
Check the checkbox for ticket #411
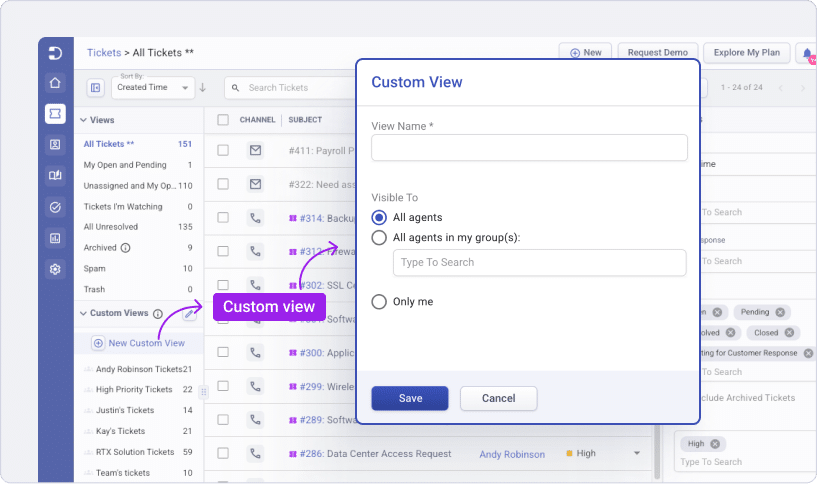tap(223, 151)
